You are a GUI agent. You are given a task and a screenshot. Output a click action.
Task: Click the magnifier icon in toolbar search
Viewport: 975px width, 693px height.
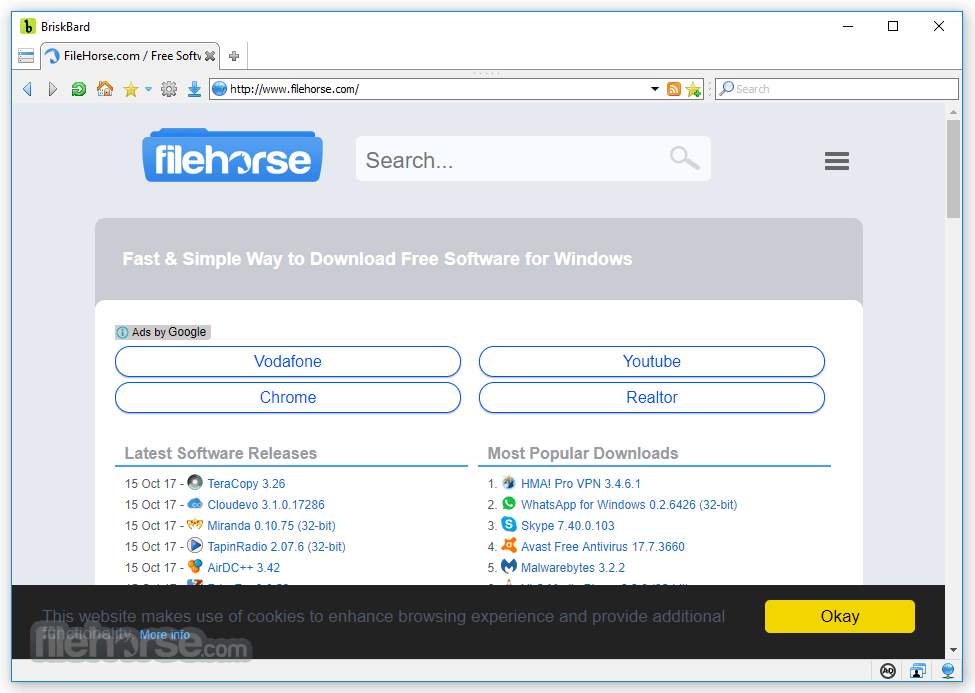coord(726,88)
